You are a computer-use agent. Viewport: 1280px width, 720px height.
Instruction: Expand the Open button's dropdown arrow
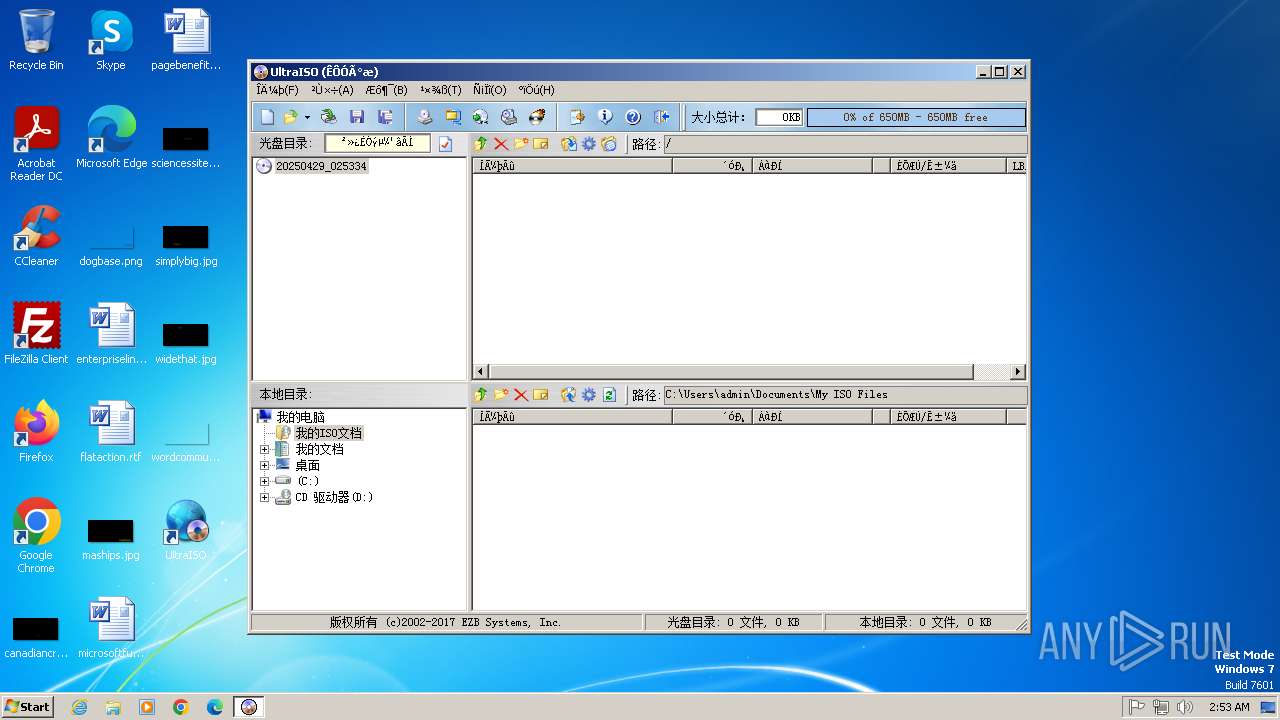point(307,117)
